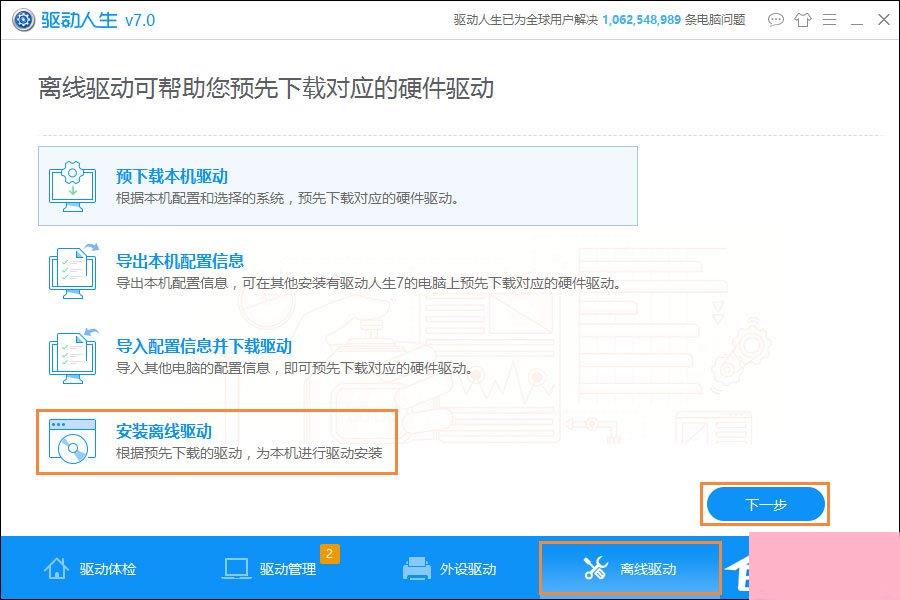
Task: Switch to the 驱动管理 tab
Action: tap(270, 569)
